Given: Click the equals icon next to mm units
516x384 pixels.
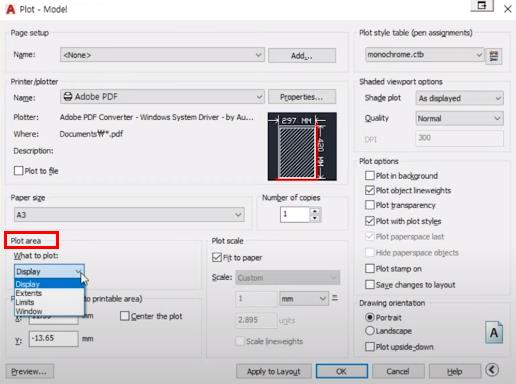Looking at the screenshot, I should pyautogui.click(x=335, y=298).
